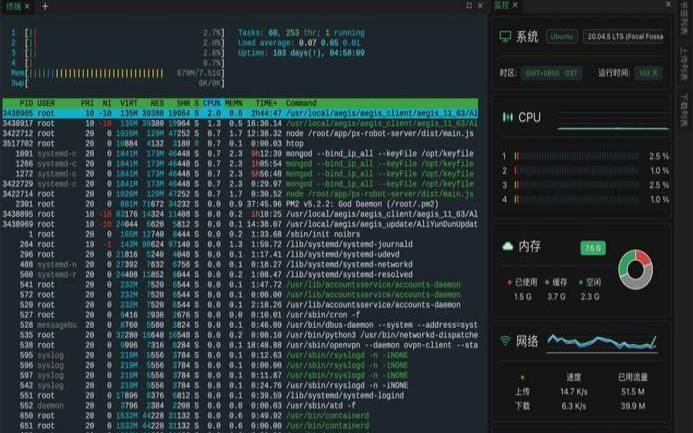Click the memory donut chart
The height and width of the screenshot is (433, 693).
636,270
